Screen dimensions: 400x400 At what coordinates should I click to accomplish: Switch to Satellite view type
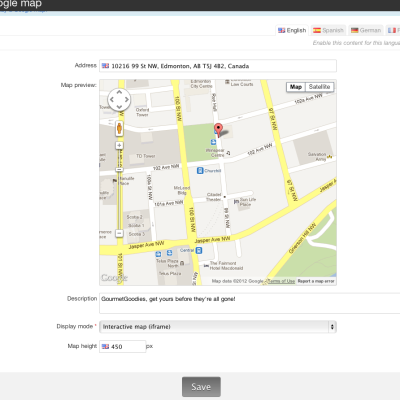coord(319,87)
